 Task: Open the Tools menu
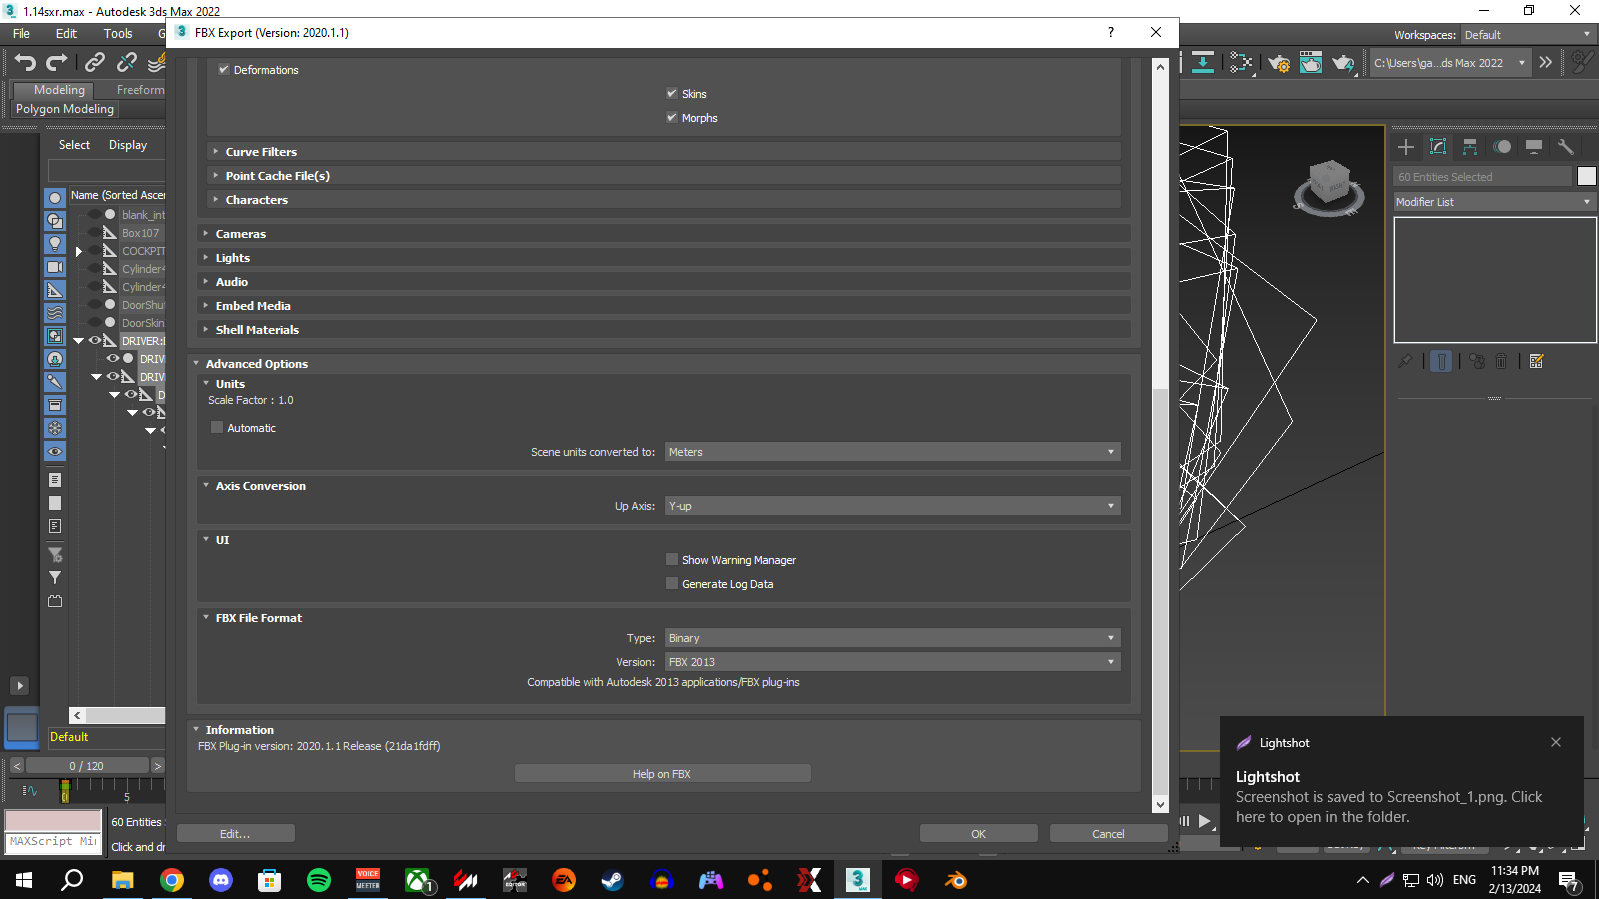(x=118, y=34)
